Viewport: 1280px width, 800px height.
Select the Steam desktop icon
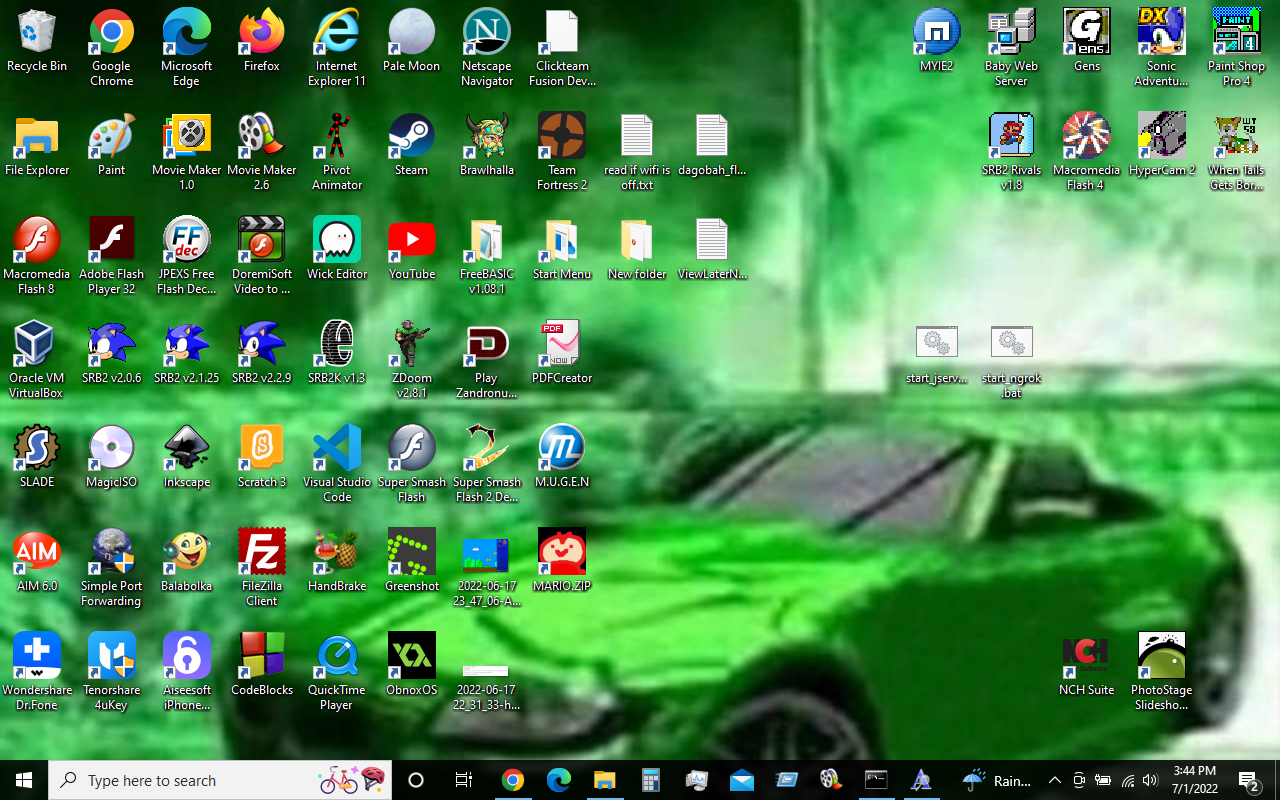tap(412, 144)
